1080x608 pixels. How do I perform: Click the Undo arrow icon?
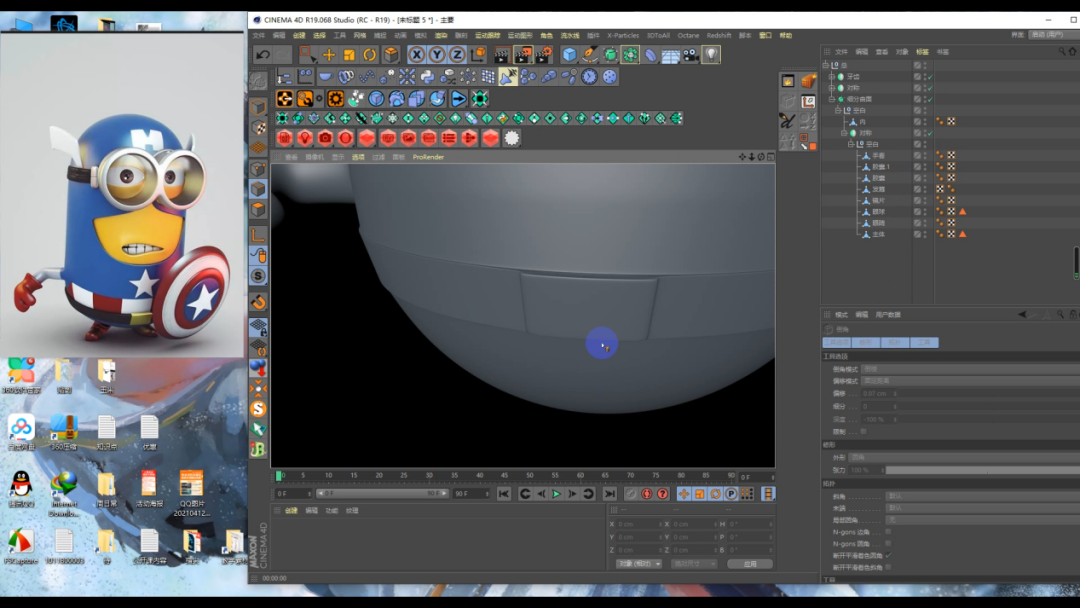[262, 54]
